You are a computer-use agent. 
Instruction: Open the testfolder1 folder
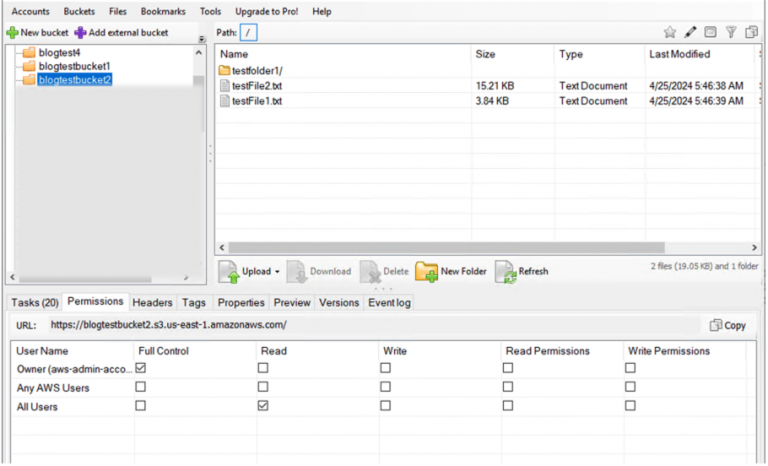[257, 70]
